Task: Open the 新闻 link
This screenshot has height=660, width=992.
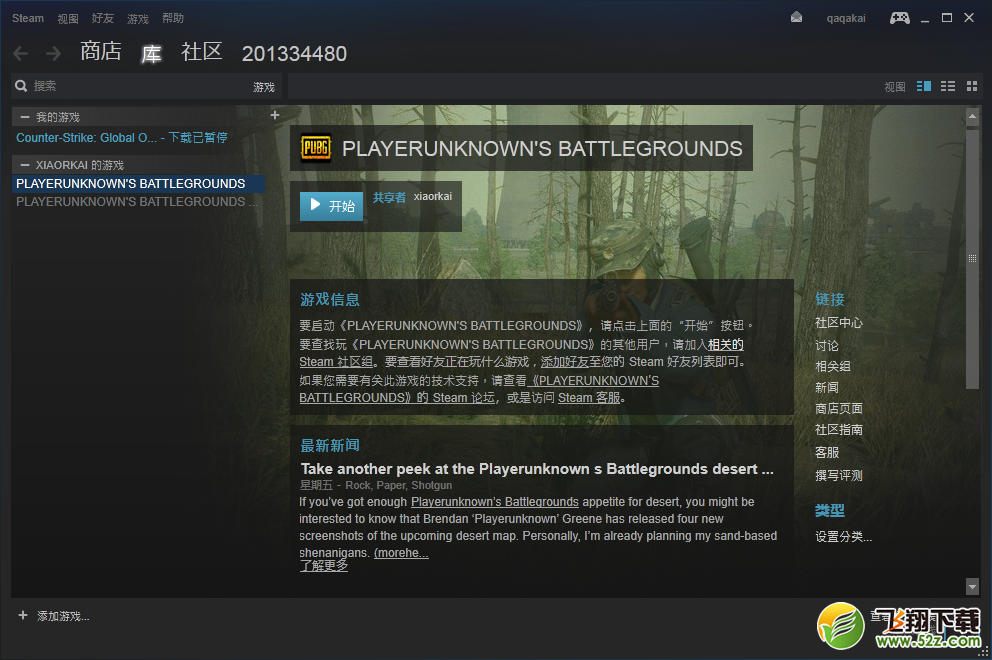Action: tap(826, 387)
